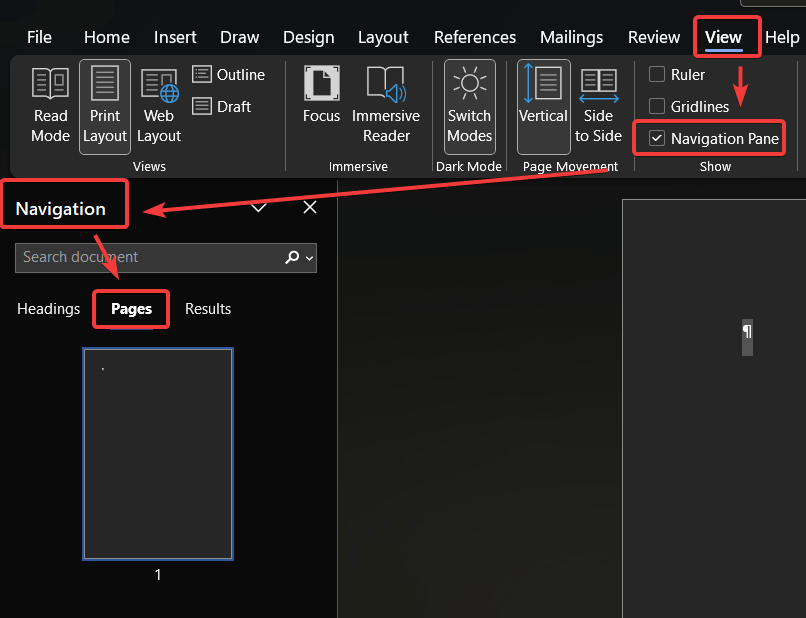806x618 pixels.
Task: Enable Focus mode
Action: tap(321, 95)
